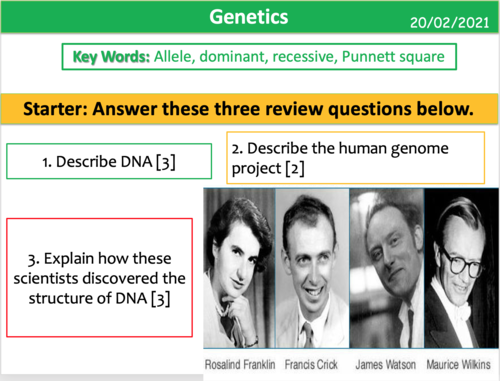Click the Punnett square key word
Viewport: 500px width, 381px height.
click(x=393, y=57)
